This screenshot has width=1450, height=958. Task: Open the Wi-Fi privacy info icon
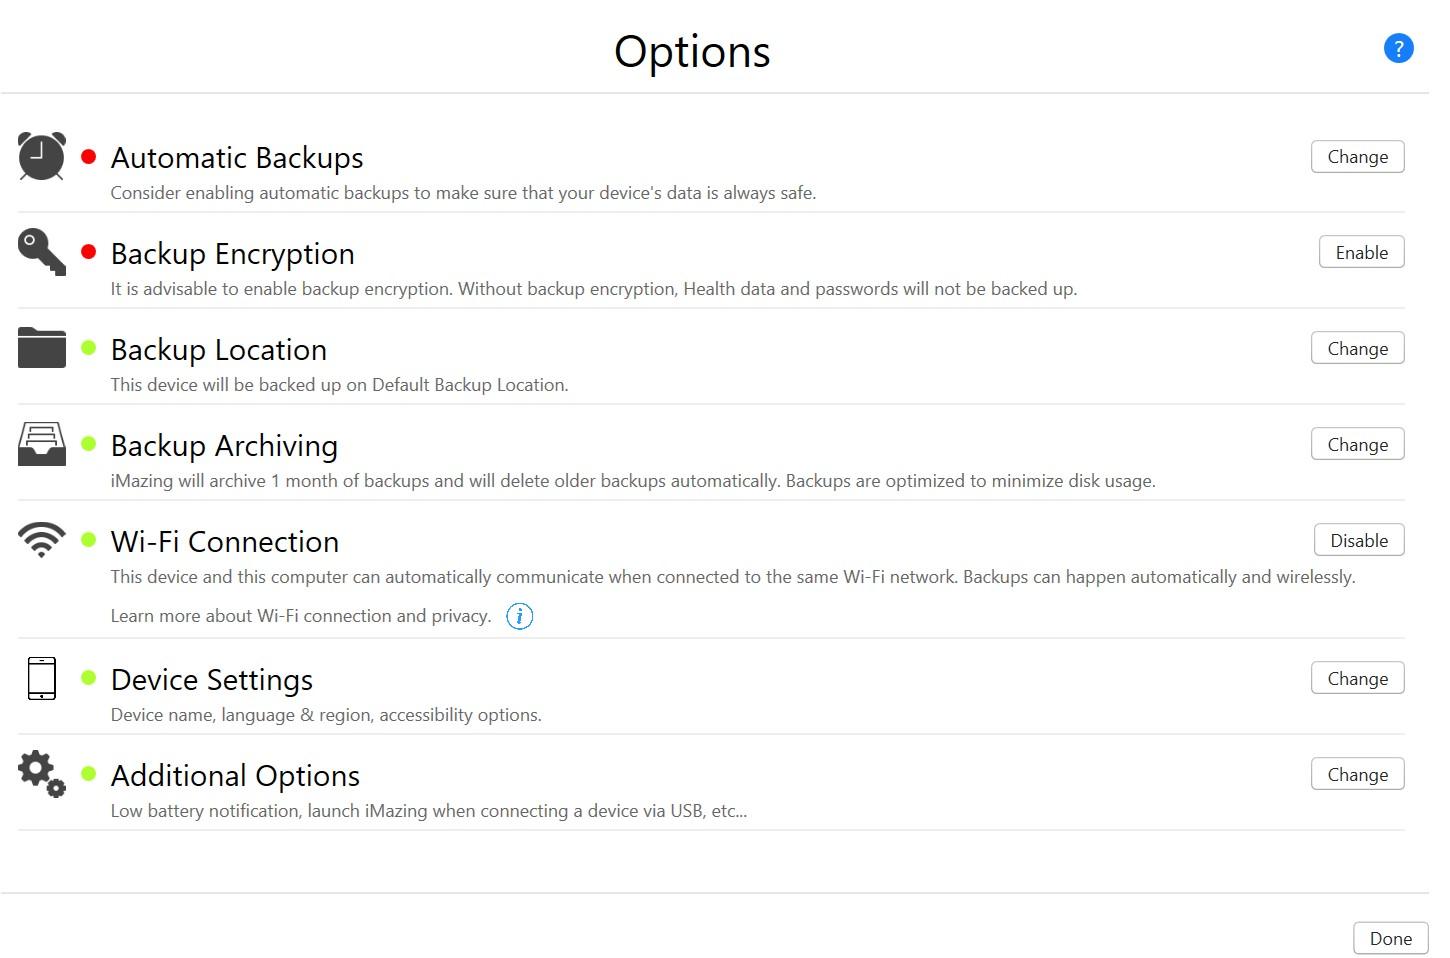pyautogui.click(x=520, y=616)
